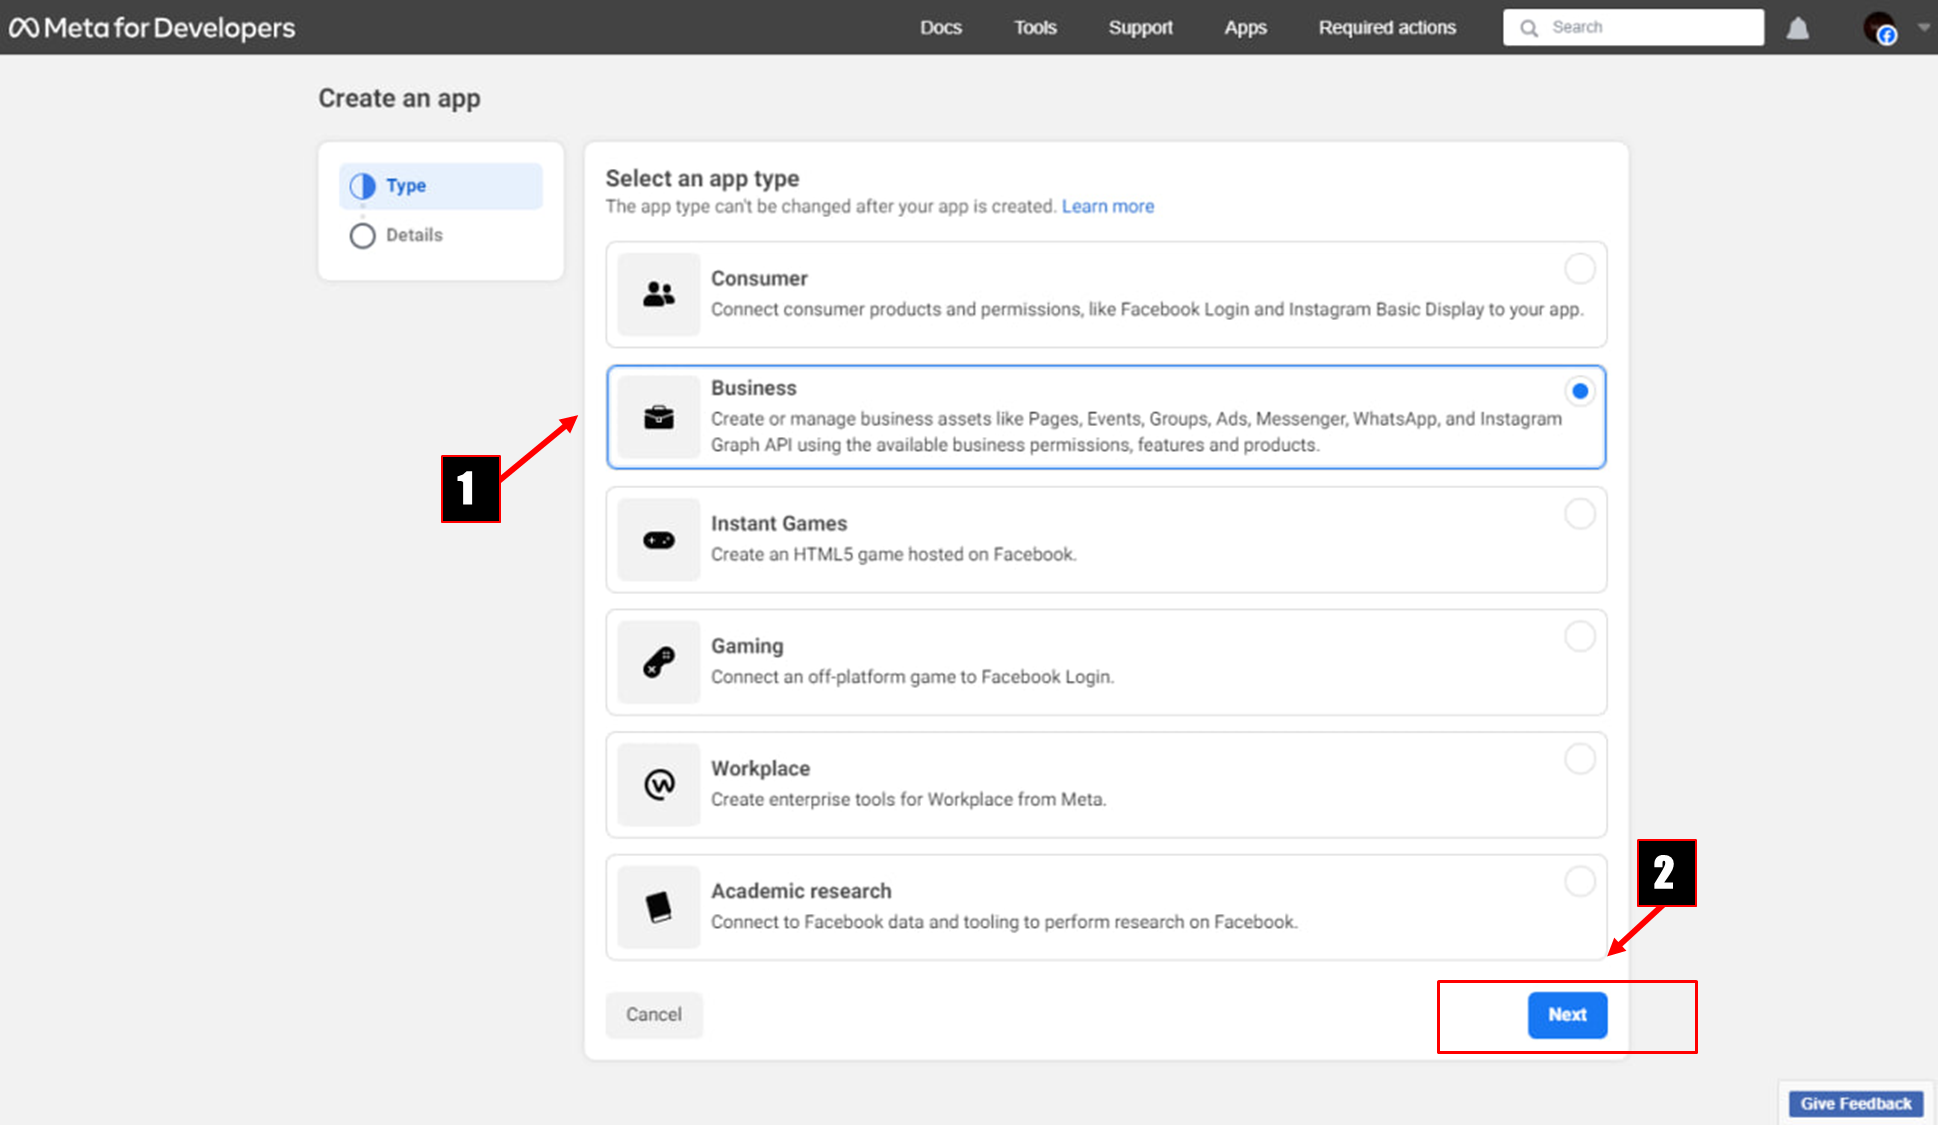Open the notifications bell icon
Viewport: 1938px width, 1125px height.
coord(1797,28)
